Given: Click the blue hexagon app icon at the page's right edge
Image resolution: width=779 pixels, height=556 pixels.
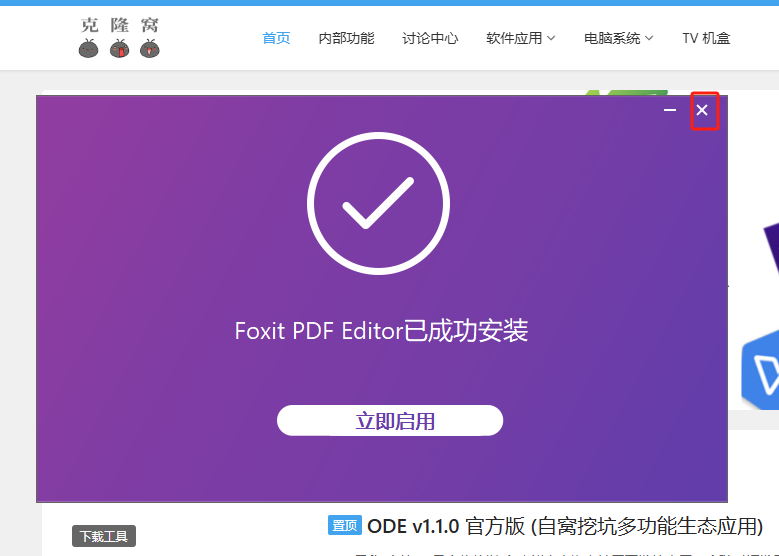Looking at the screenshot, I should (x=761, y=369).
